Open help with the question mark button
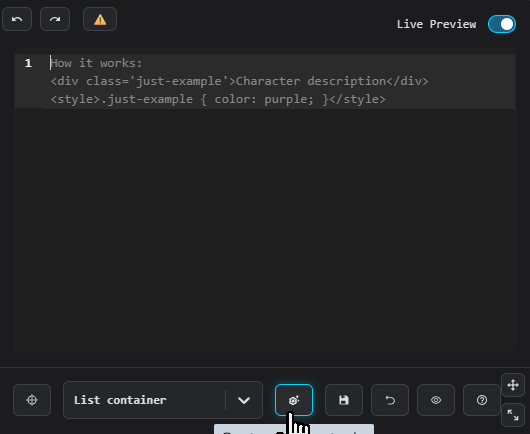Screen dimensions: 530x434 point(482,400)
